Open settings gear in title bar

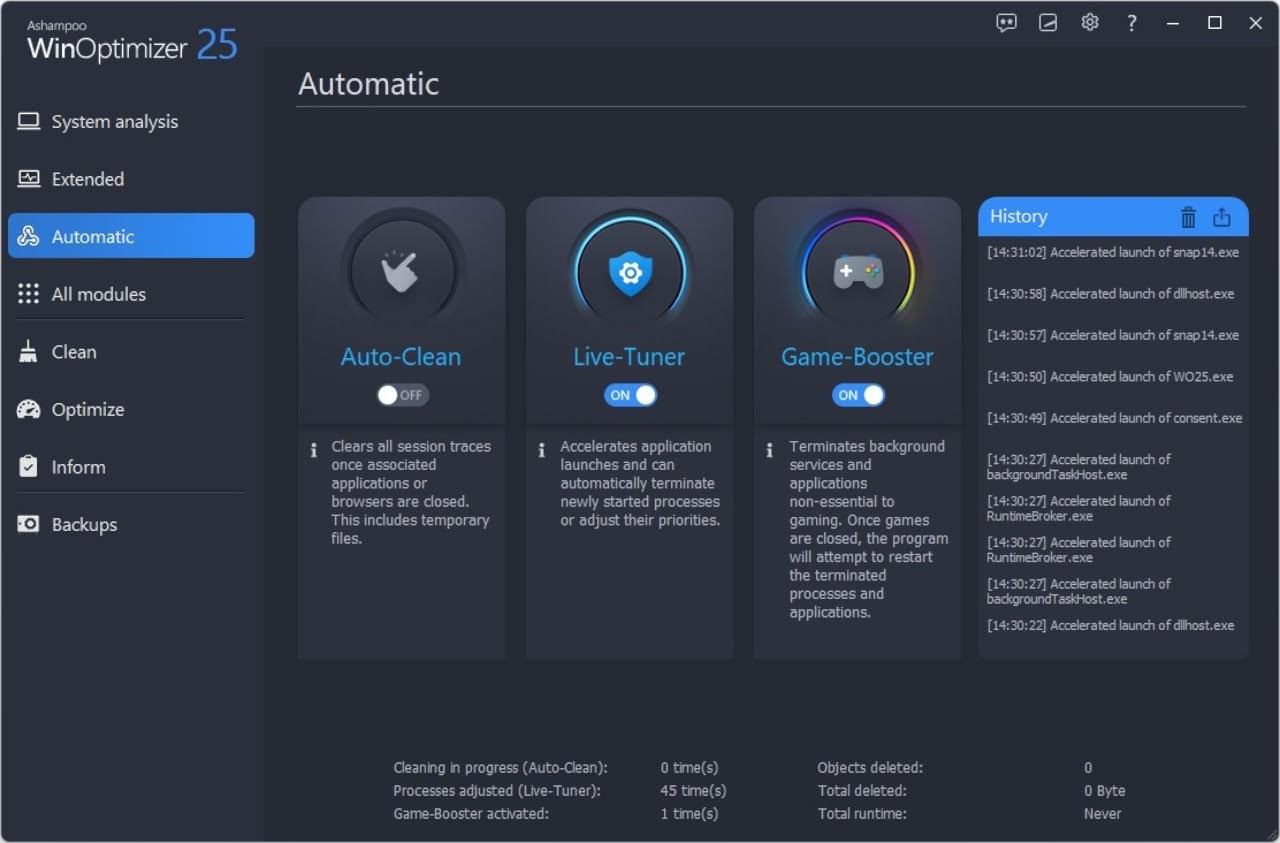click(1090, 23)
